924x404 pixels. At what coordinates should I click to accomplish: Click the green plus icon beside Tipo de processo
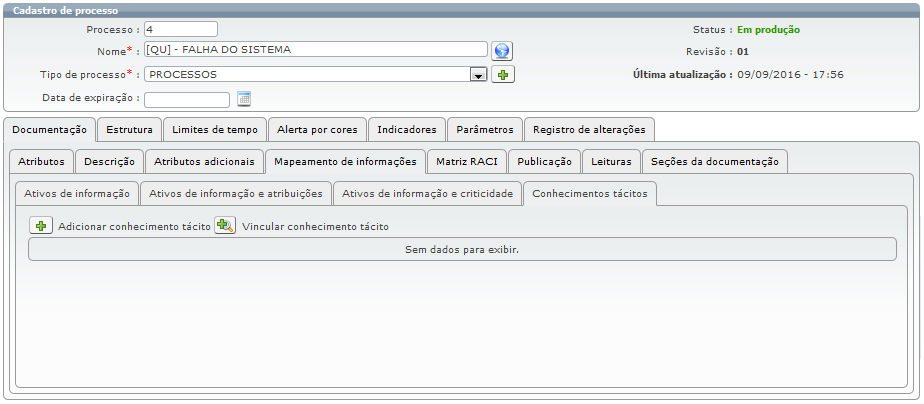click(x=502, y=75)
